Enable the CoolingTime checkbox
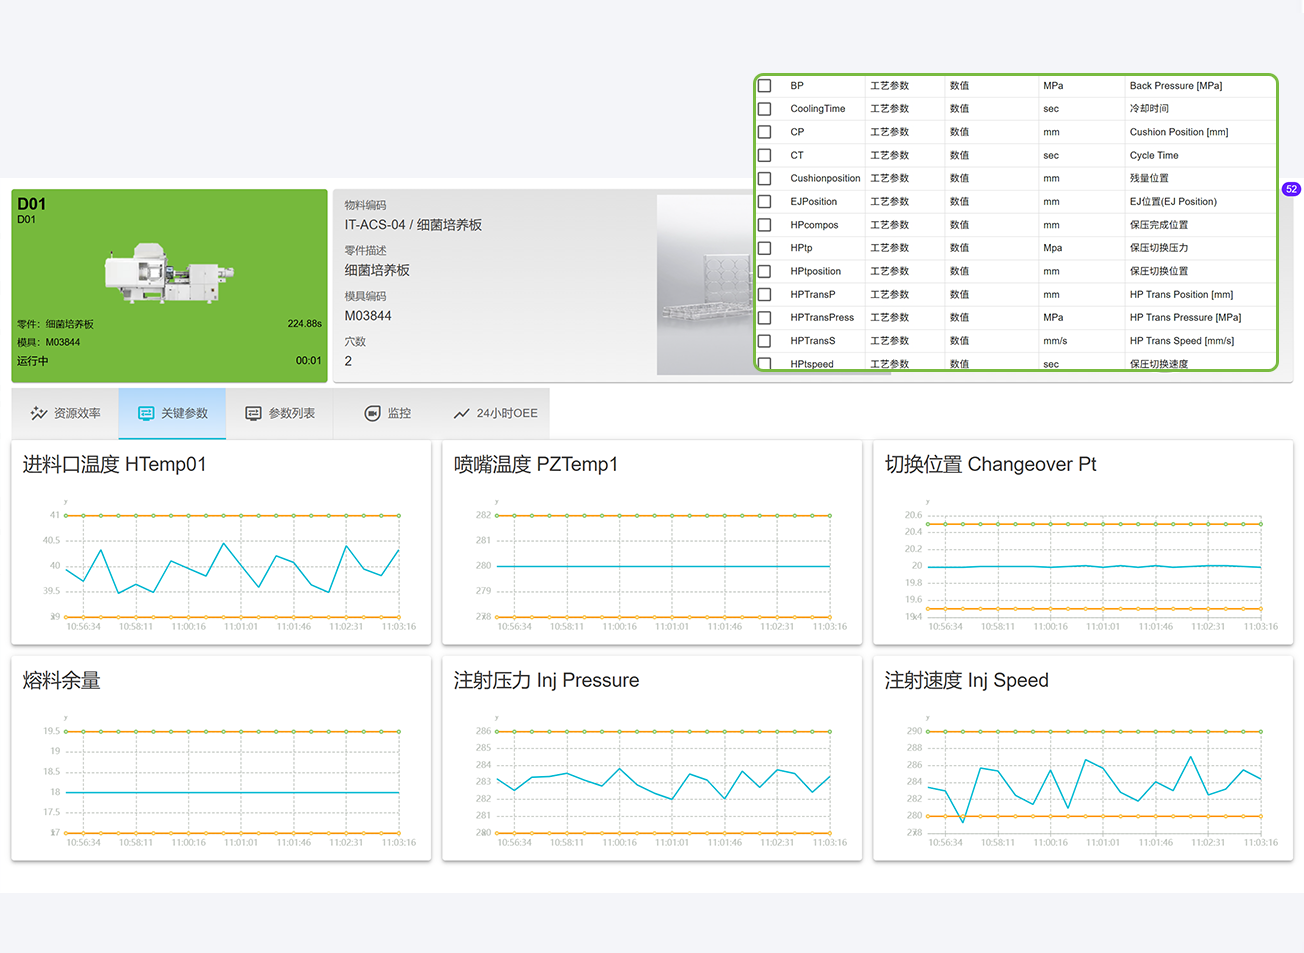The image size is (1304, 953). pos(765,109)
